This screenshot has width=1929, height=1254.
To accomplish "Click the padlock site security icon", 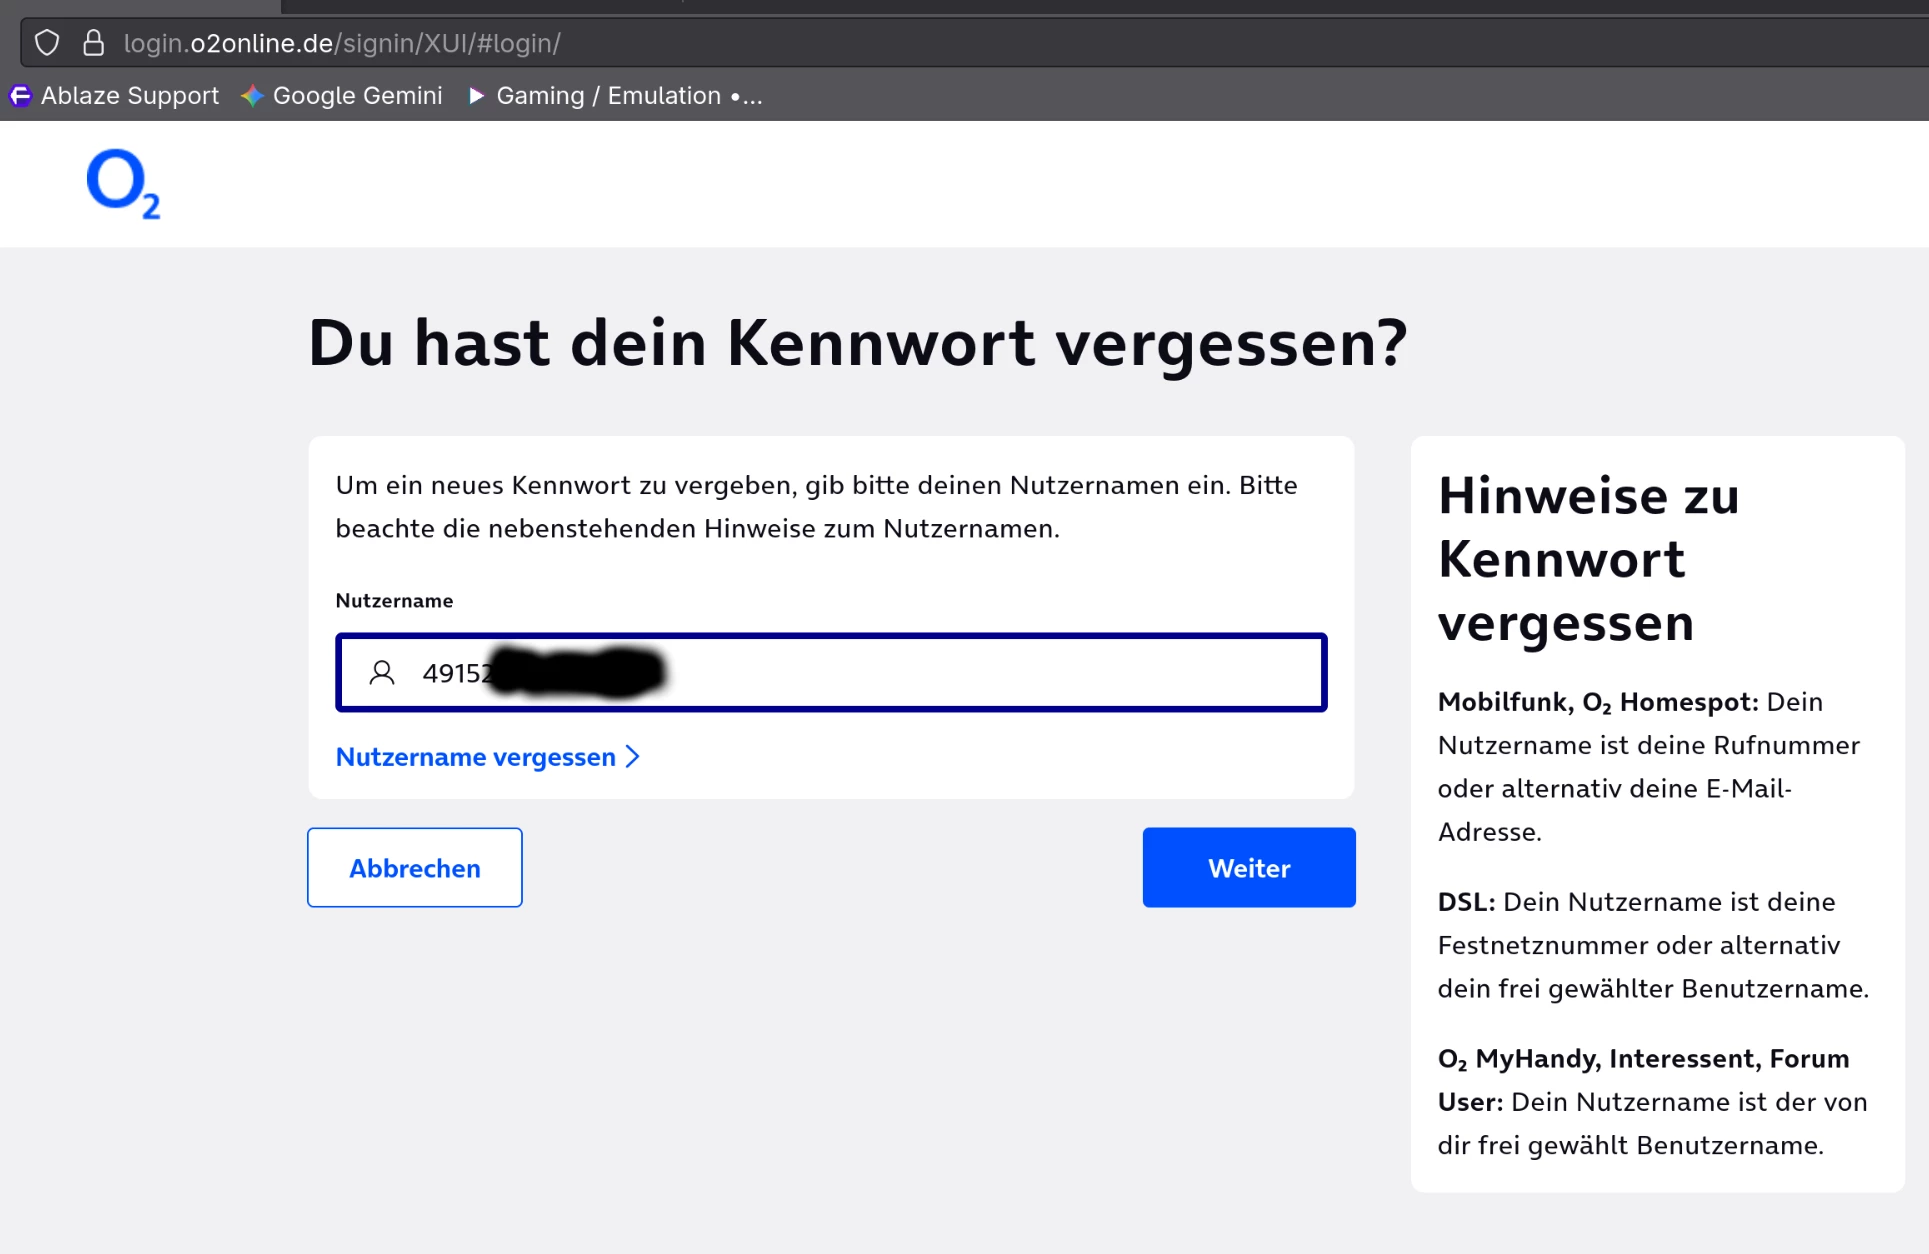I will 93,43.
